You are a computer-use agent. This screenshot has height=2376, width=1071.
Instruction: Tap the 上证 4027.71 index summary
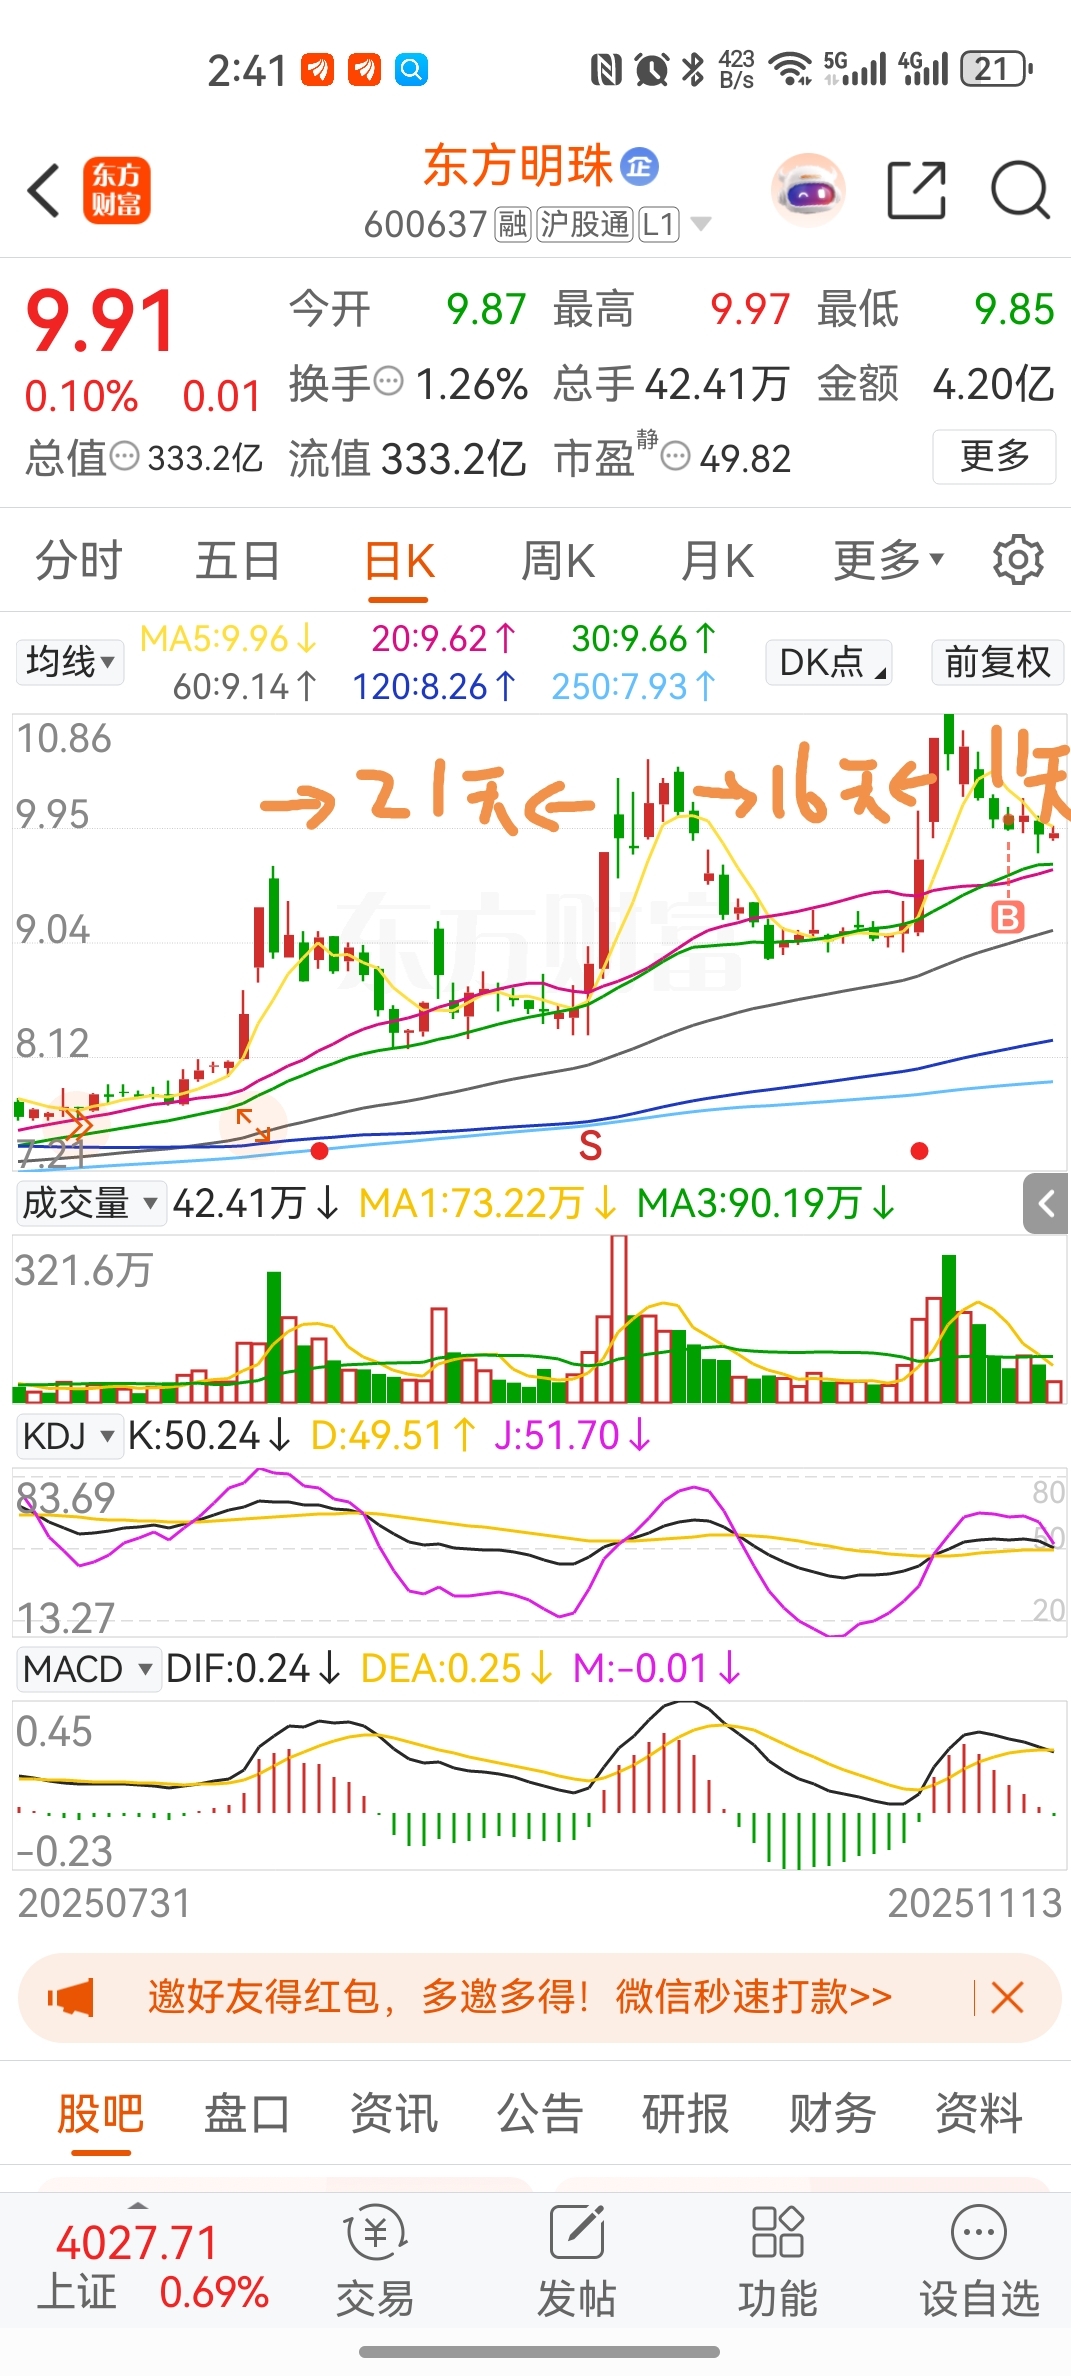click(x=152, y=2267)
